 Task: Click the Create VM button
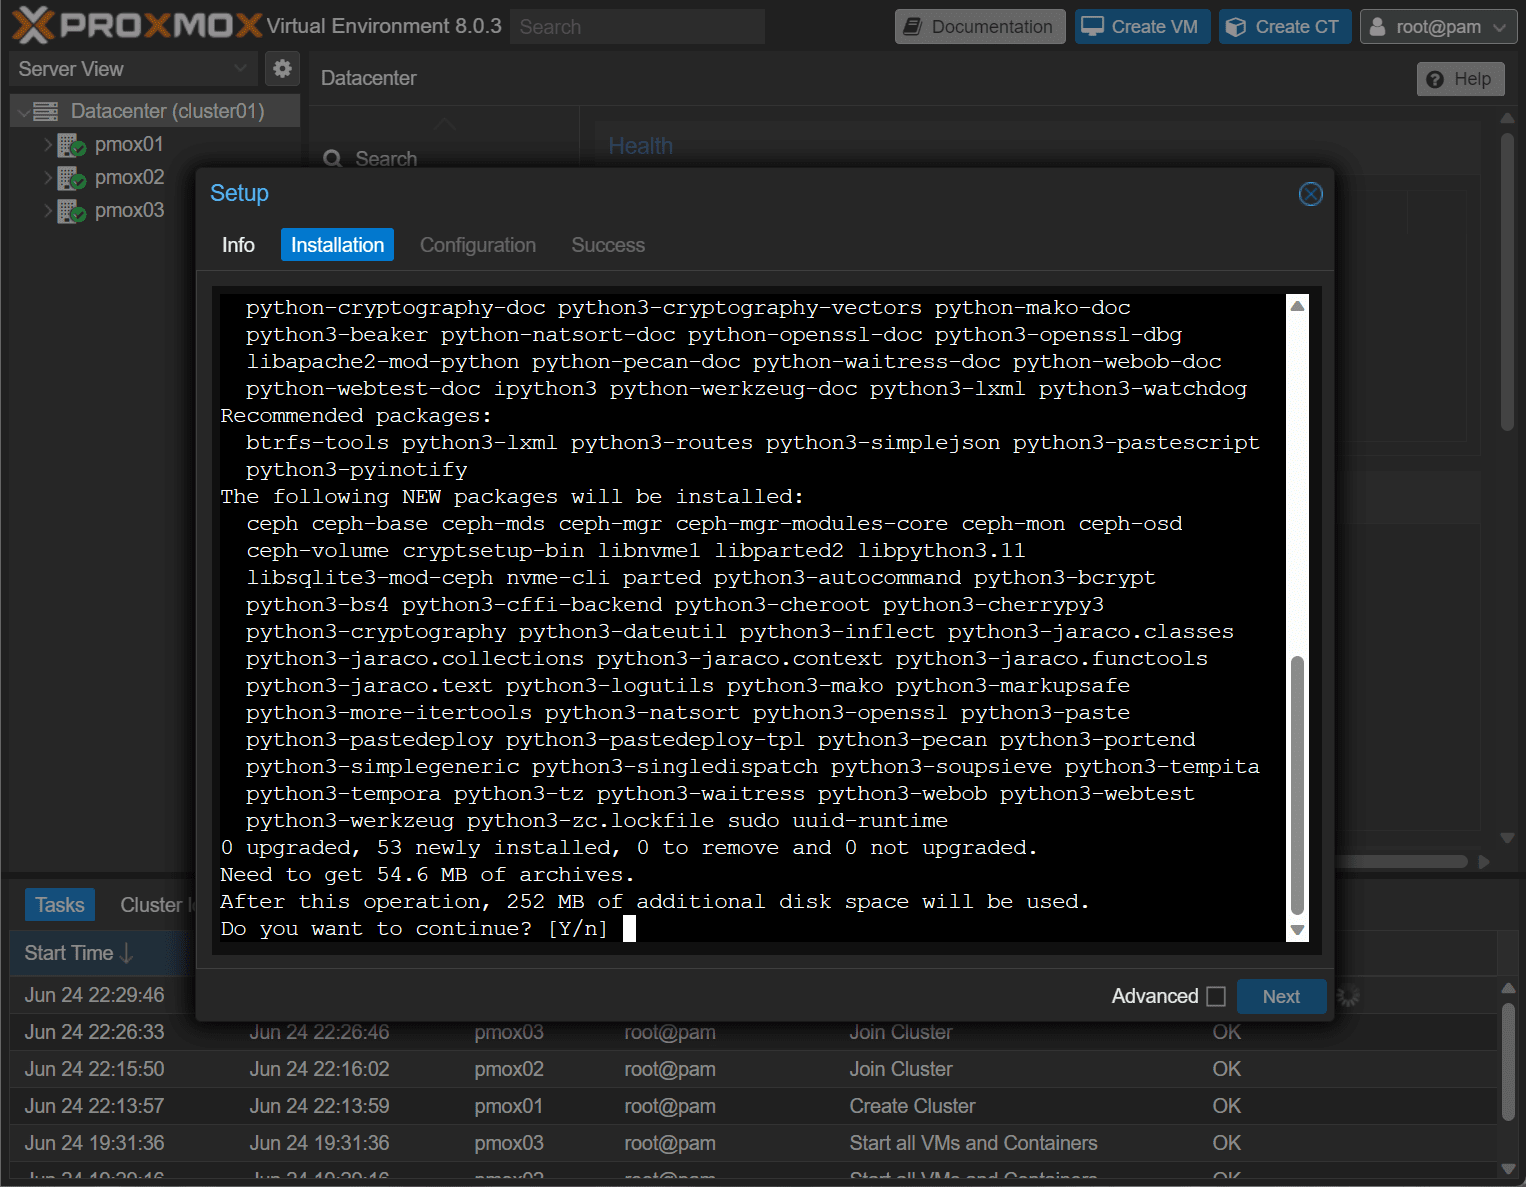pos(1142,27)
